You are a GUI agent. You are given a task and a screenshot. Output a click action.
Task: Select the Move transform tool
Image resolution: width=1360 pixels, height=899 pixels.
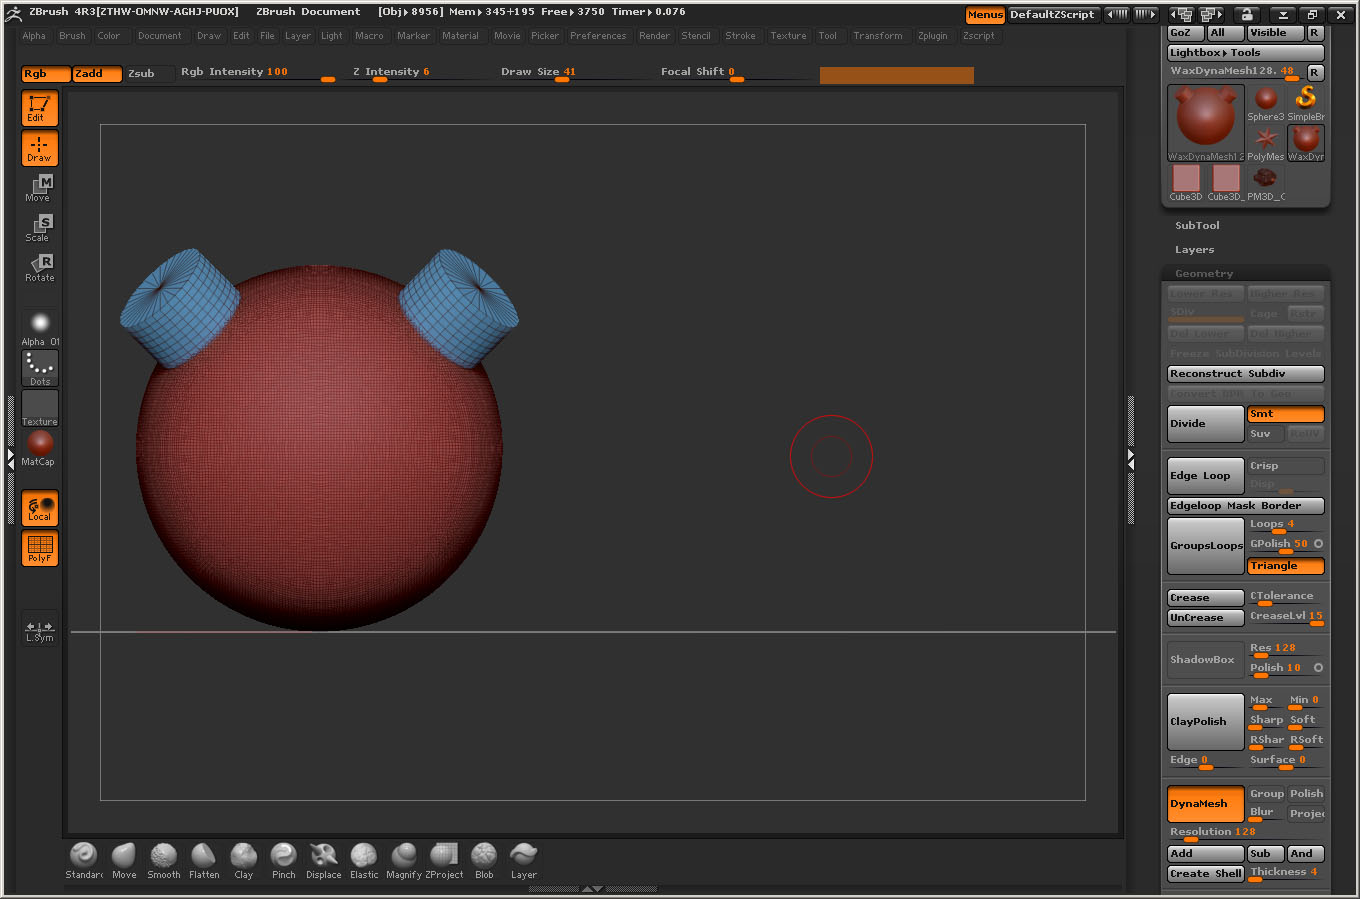click(40, 188)
